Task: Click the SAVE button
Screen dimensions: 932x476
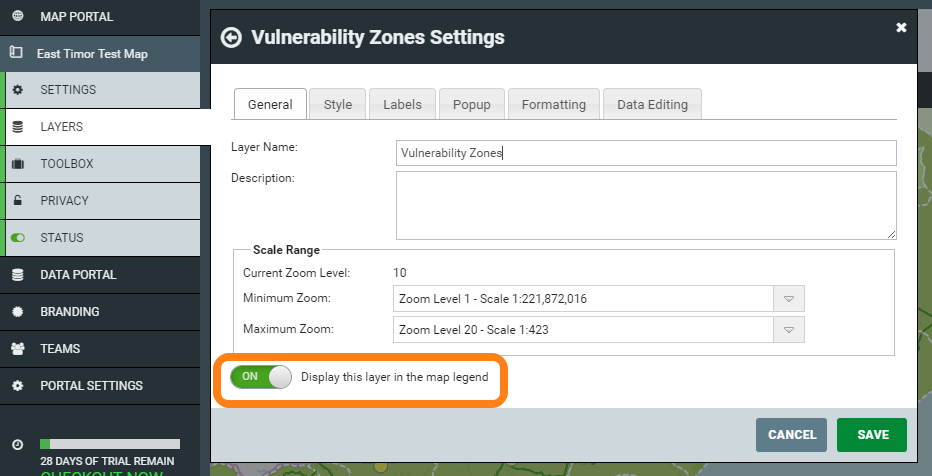Action: pyautogui.click(x=872, y=435)
